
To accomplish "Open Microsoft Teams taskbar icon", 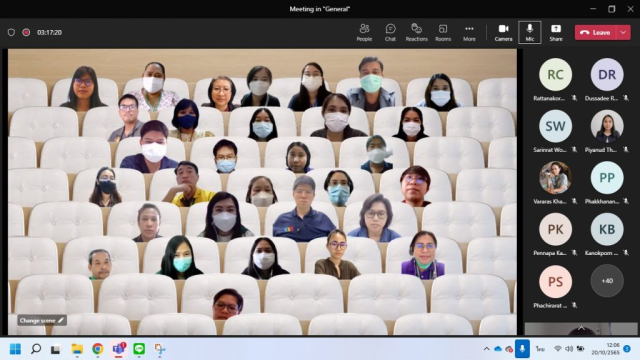I will pyautogui.click(x=118, y=349).
